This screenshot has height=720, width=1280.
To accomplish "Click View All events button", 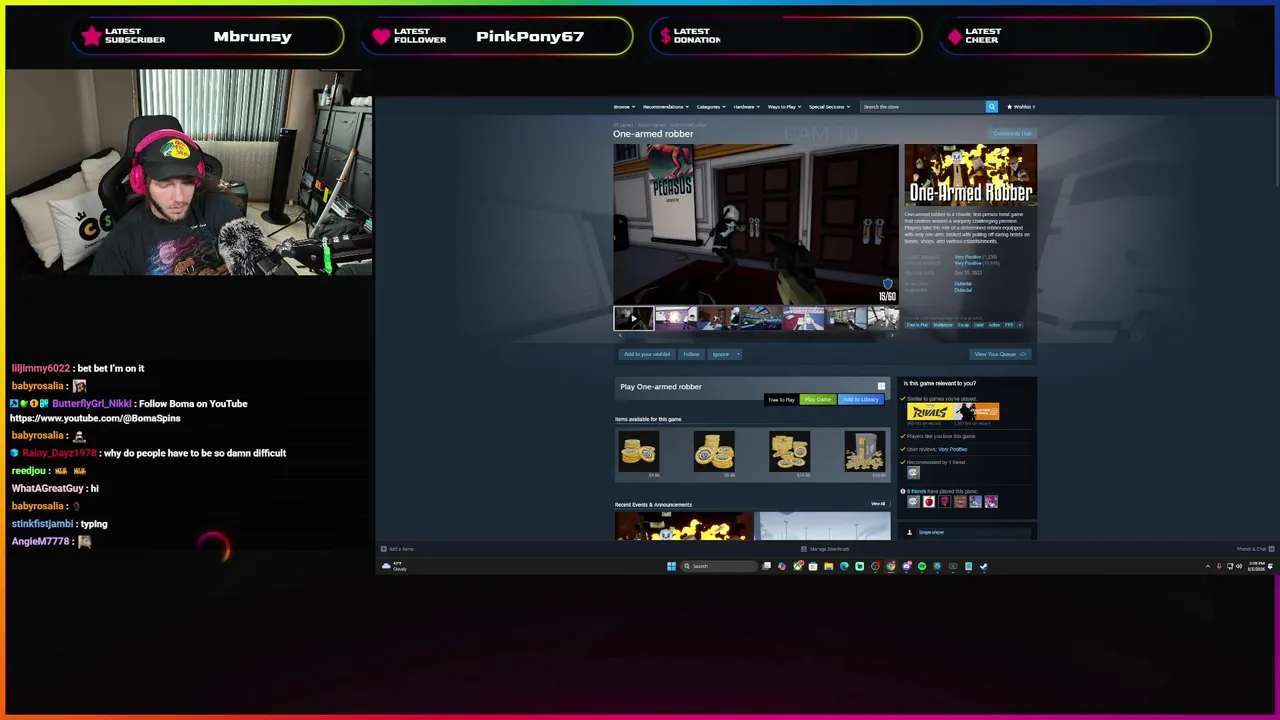I will coord(878,504).
